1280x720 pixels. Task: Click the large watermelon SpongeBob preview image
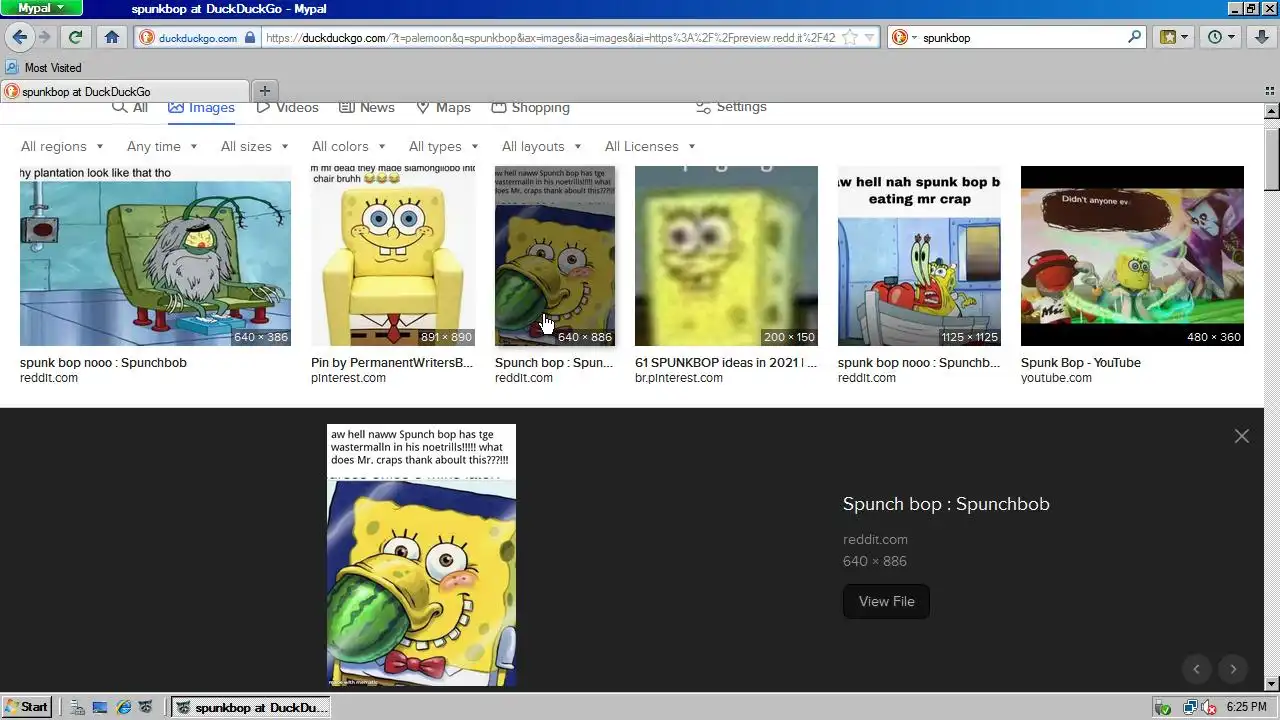click(x=421, y=555)
